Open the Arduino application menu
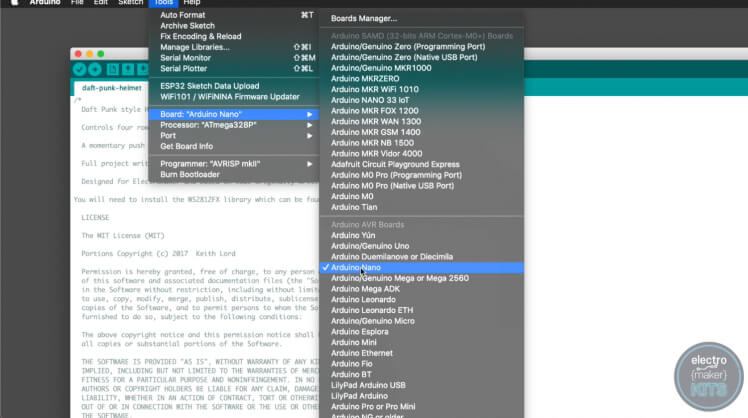 point(45,2)
